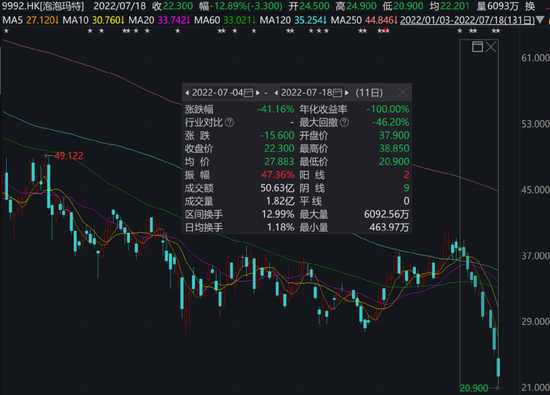Click 49.122 high price marker
The height and width of the screenshot is (395, 550).
pyautogui.click(x=68, y=156)
